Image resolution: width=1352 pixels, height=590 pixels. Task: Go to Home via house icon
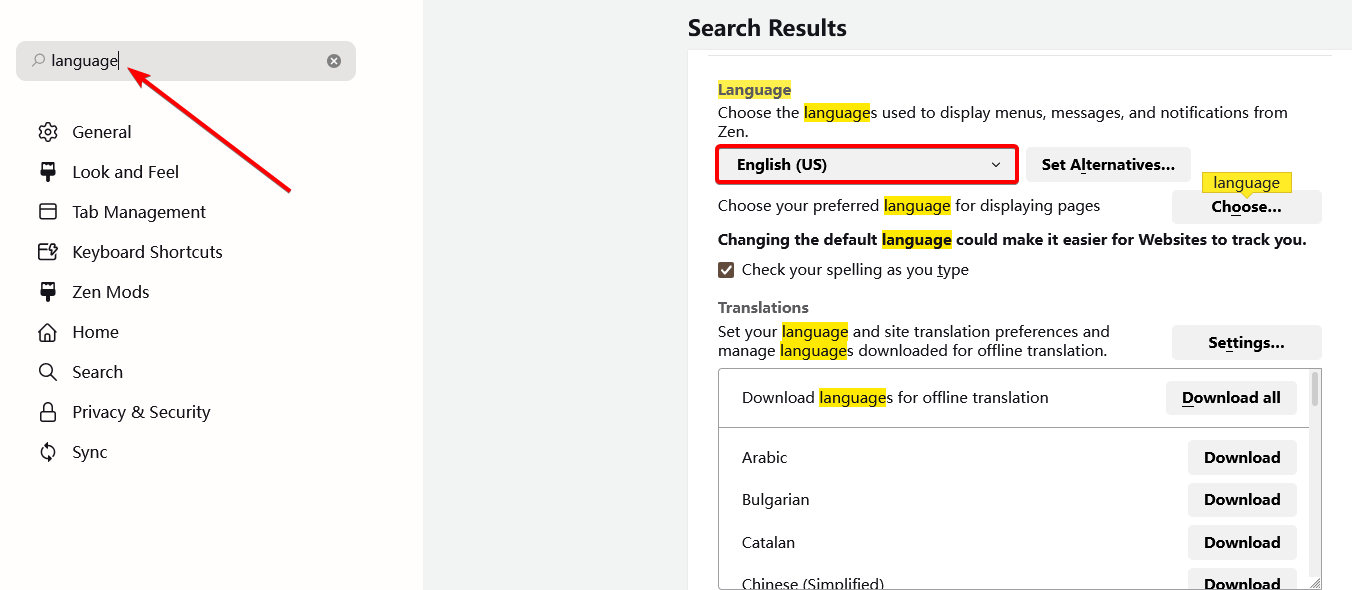pos(48,332)
